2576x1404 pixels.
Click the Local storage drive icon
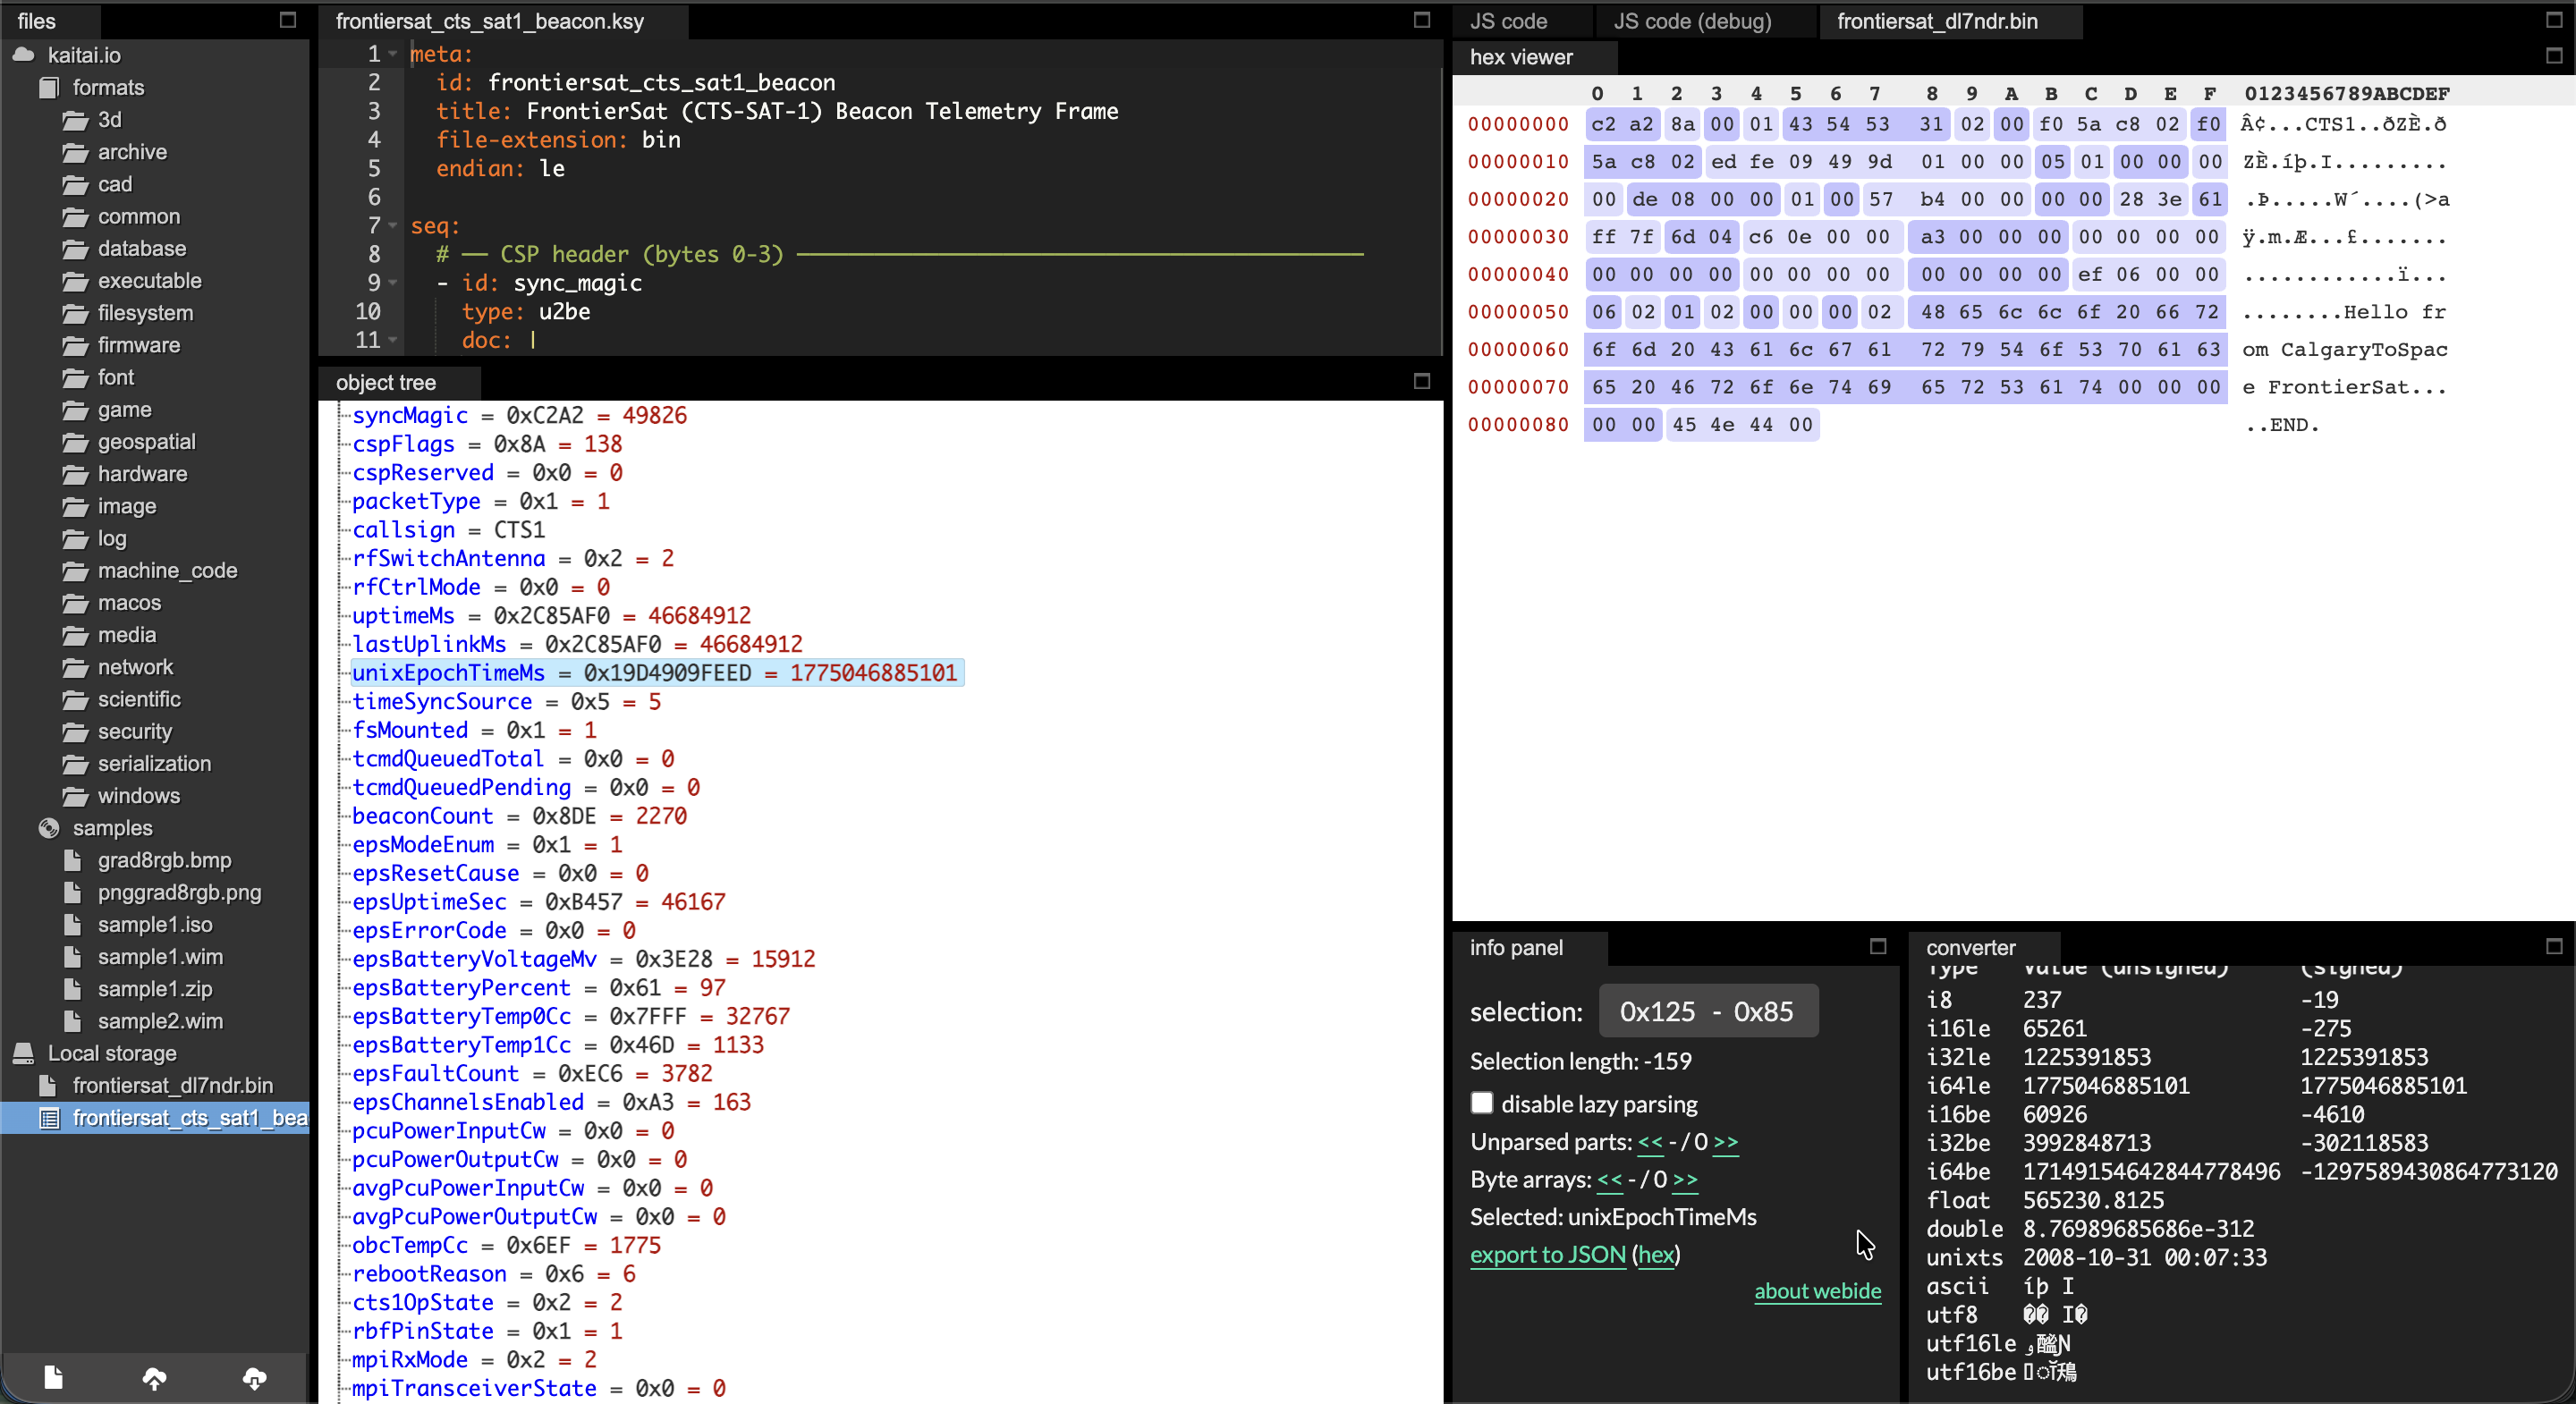click(x=23, y=1053)
